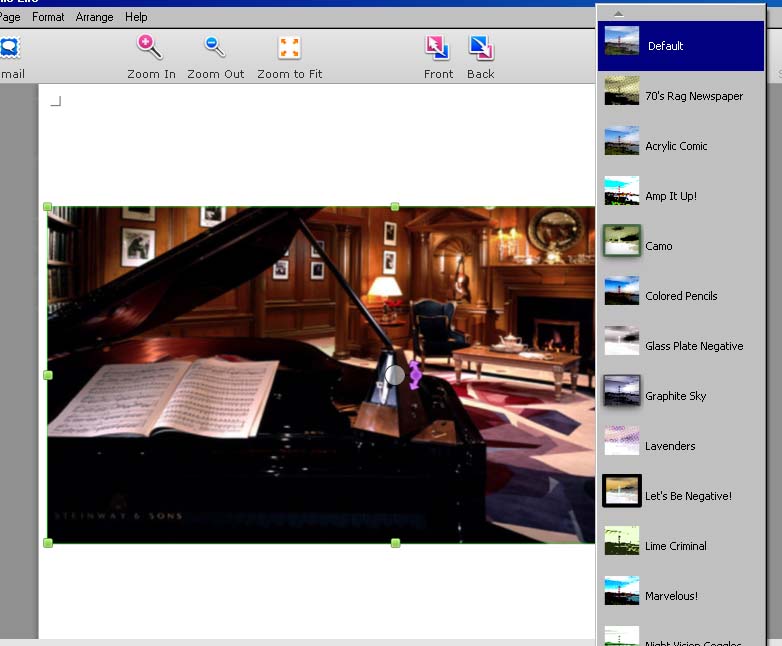Click the filter list scroll-up arrow

(618, 14)
